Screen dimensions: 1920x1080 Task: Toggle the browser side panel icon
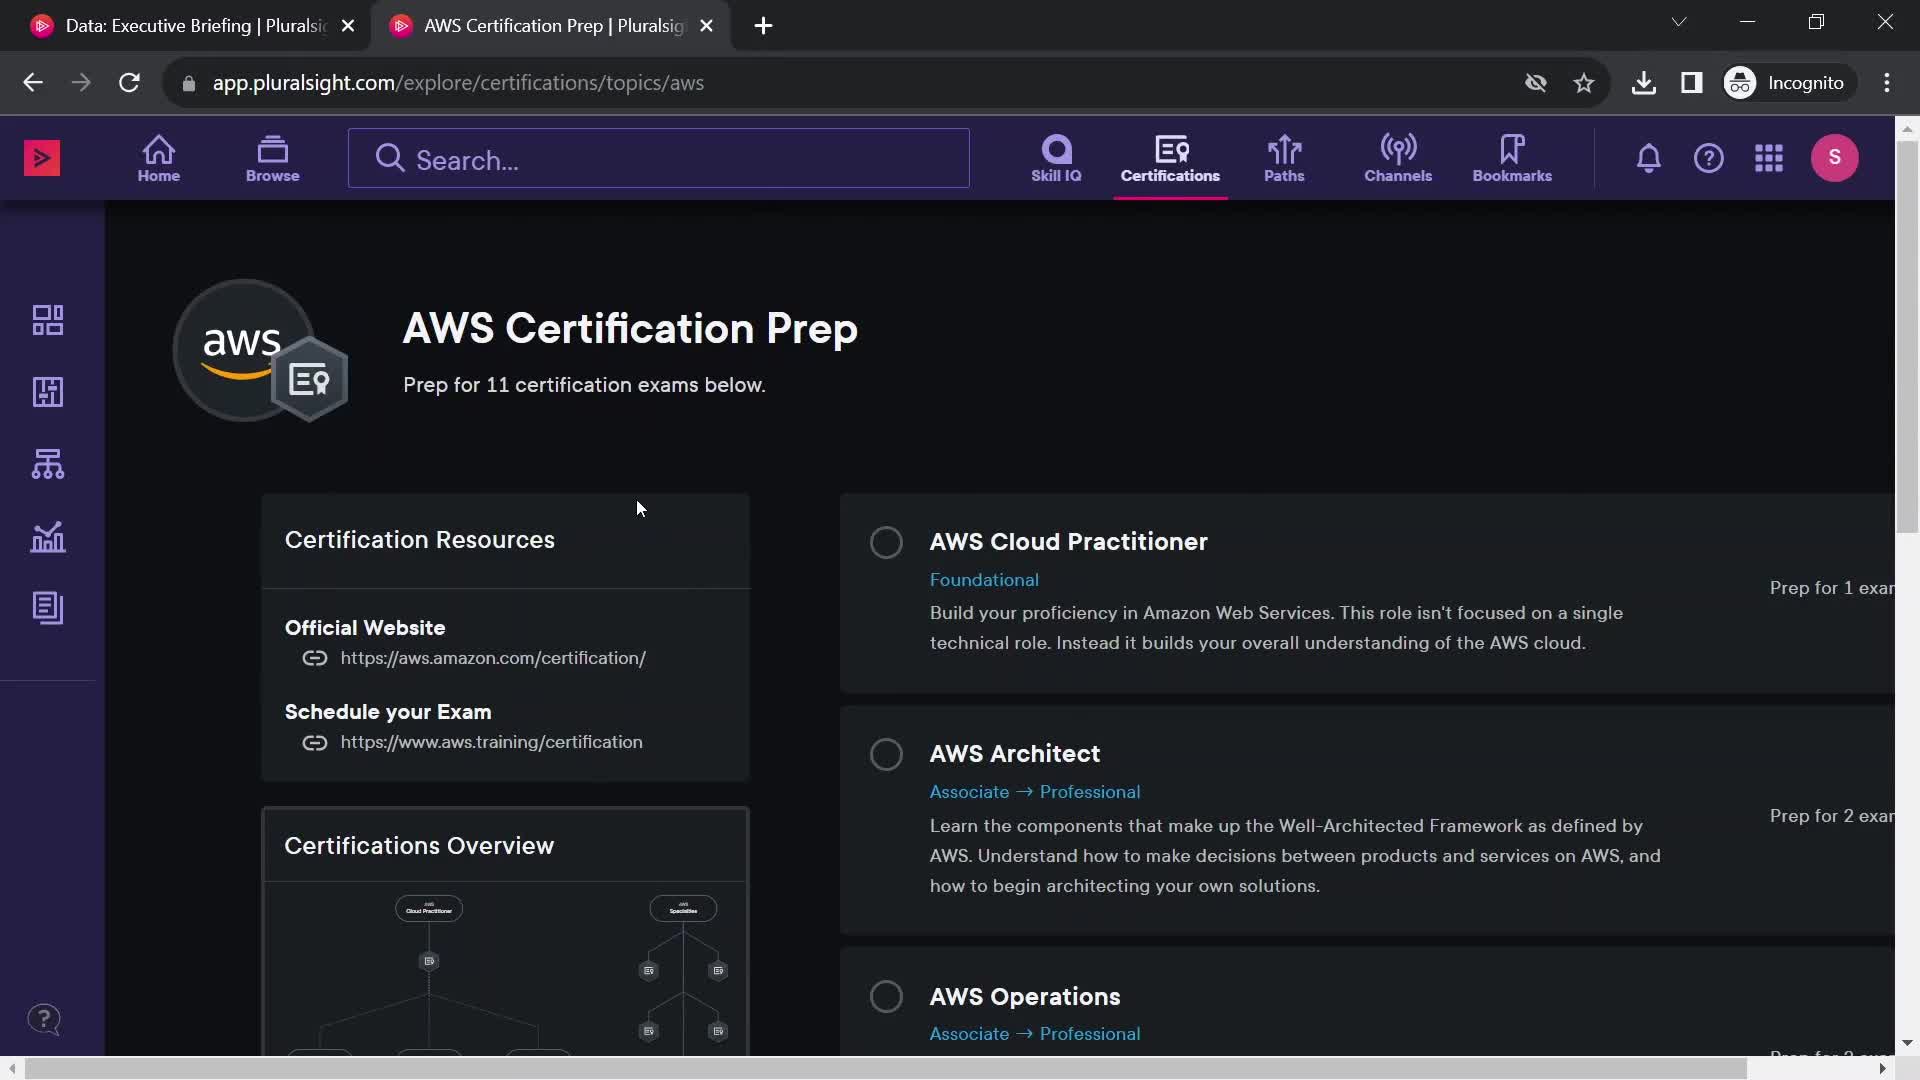[1691, 83]
